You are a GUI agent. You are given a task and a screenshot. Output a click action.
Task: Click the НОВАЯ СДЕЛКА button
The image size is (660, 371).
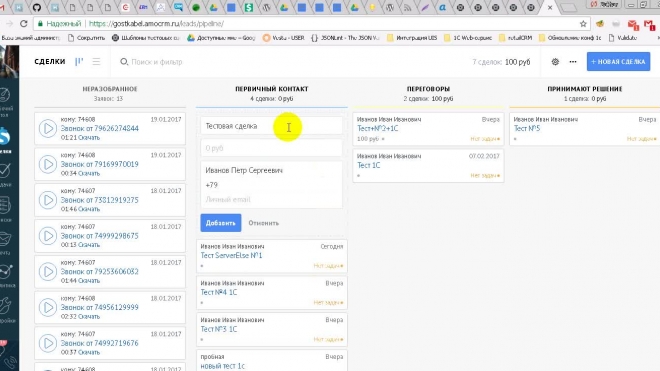click(x=618, y=61)
